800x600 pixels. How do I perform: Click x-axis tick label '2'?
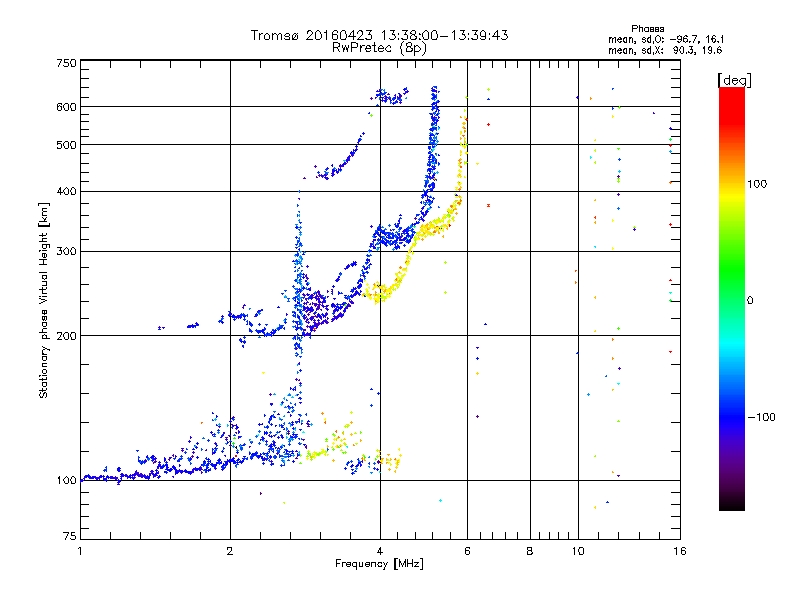click(230, 551)
